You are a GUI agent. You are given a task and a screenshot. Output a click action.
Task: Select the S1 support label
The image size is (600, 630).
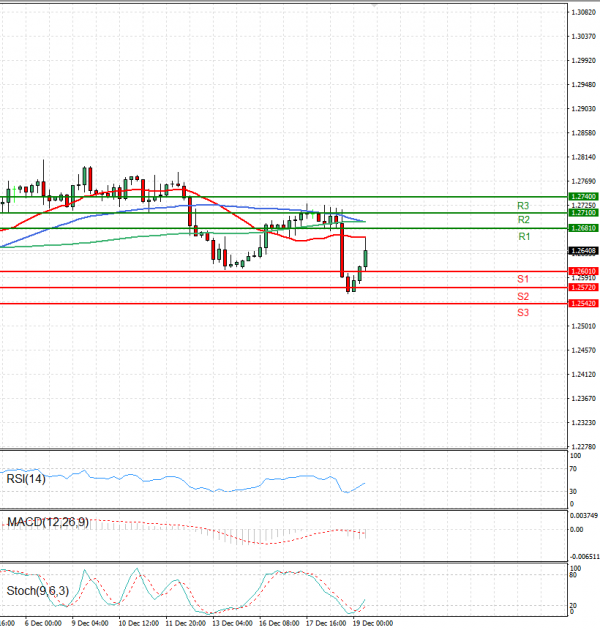tap(523, 279)
